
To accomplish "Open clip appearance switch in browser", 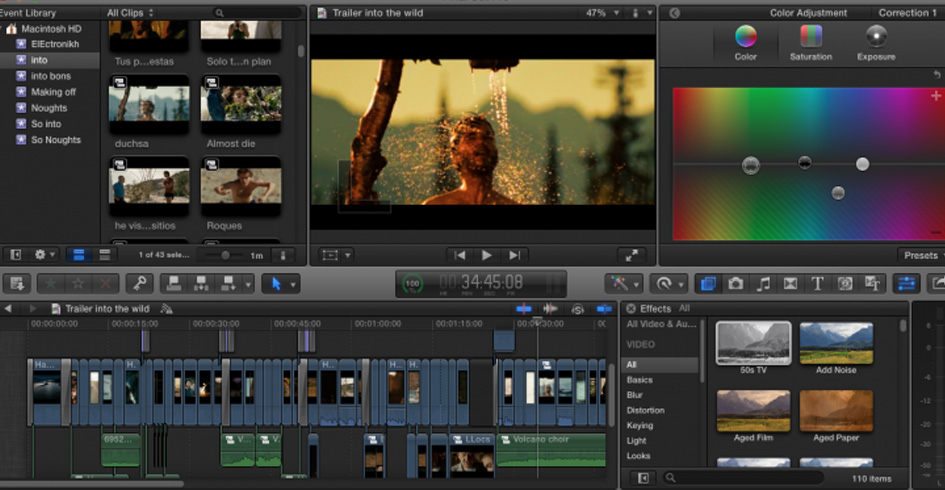I will pos(283,256).
